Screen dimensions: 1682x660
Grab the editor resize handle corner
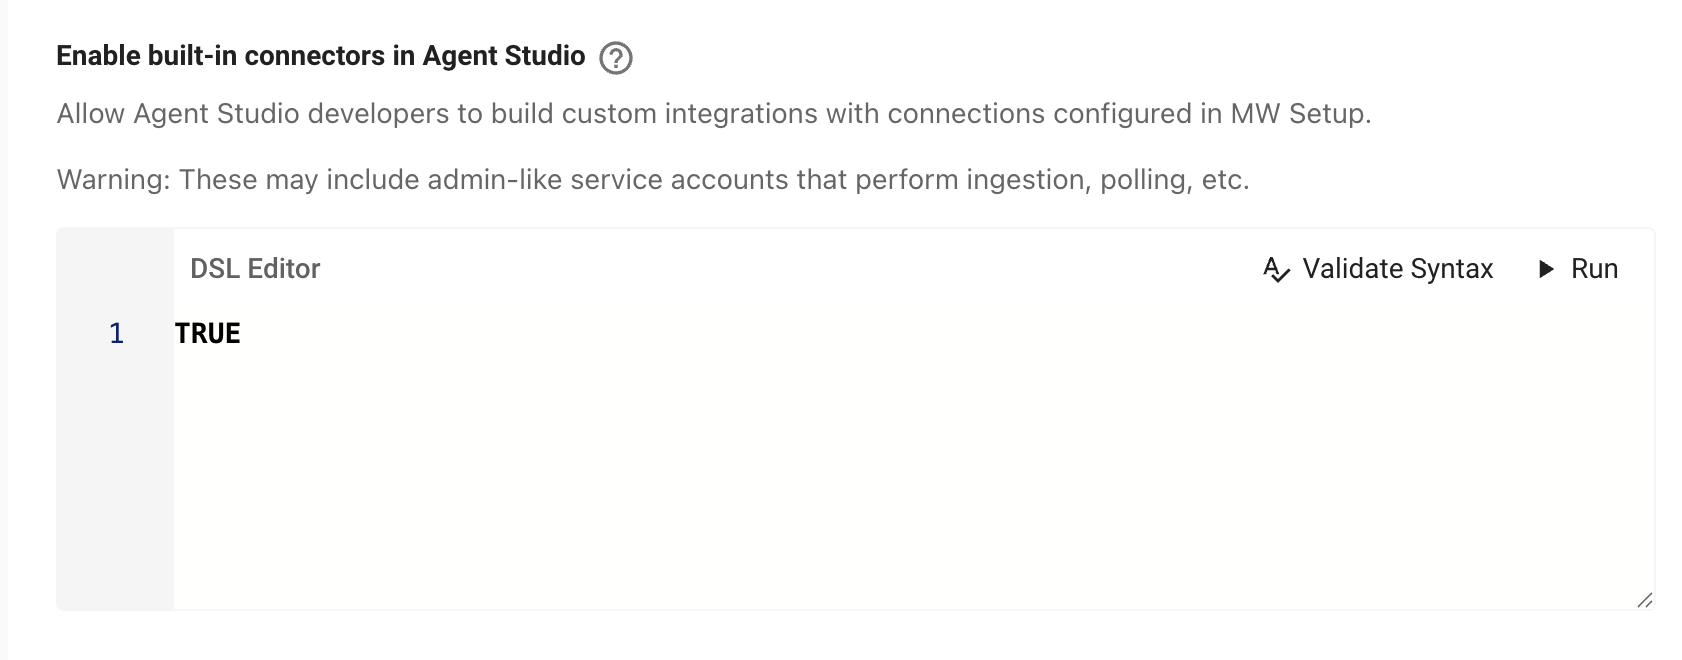coord(1644,600)
